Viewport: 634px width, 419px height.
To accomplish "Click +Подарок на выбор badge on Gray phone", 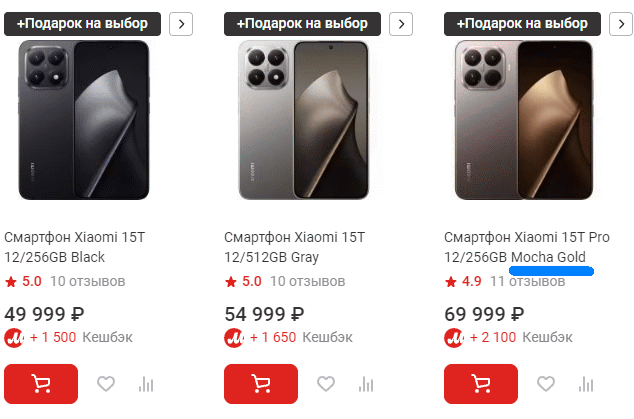I will (x=303, y=24).
